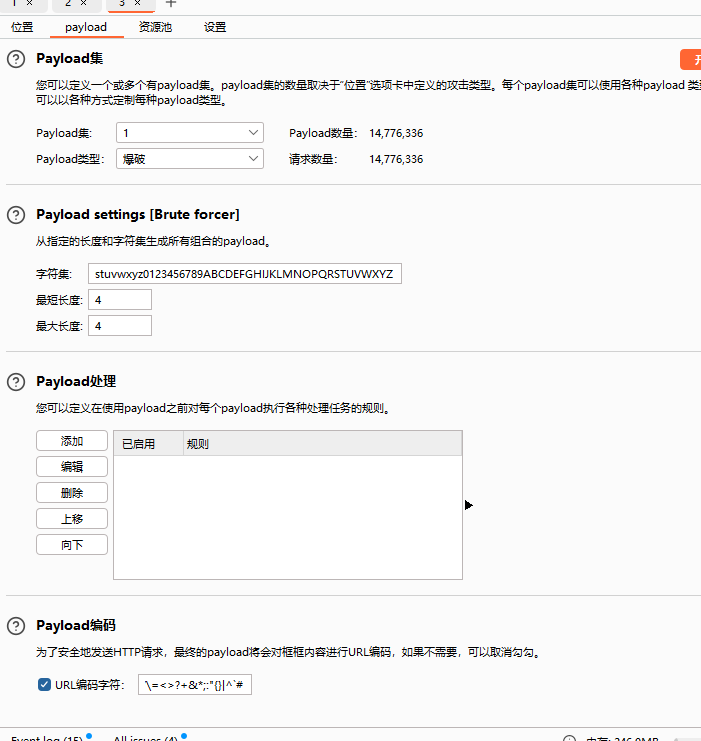701x741 pixels.
Task: Focus the 最大长度 input field
Action: [120, 326]
